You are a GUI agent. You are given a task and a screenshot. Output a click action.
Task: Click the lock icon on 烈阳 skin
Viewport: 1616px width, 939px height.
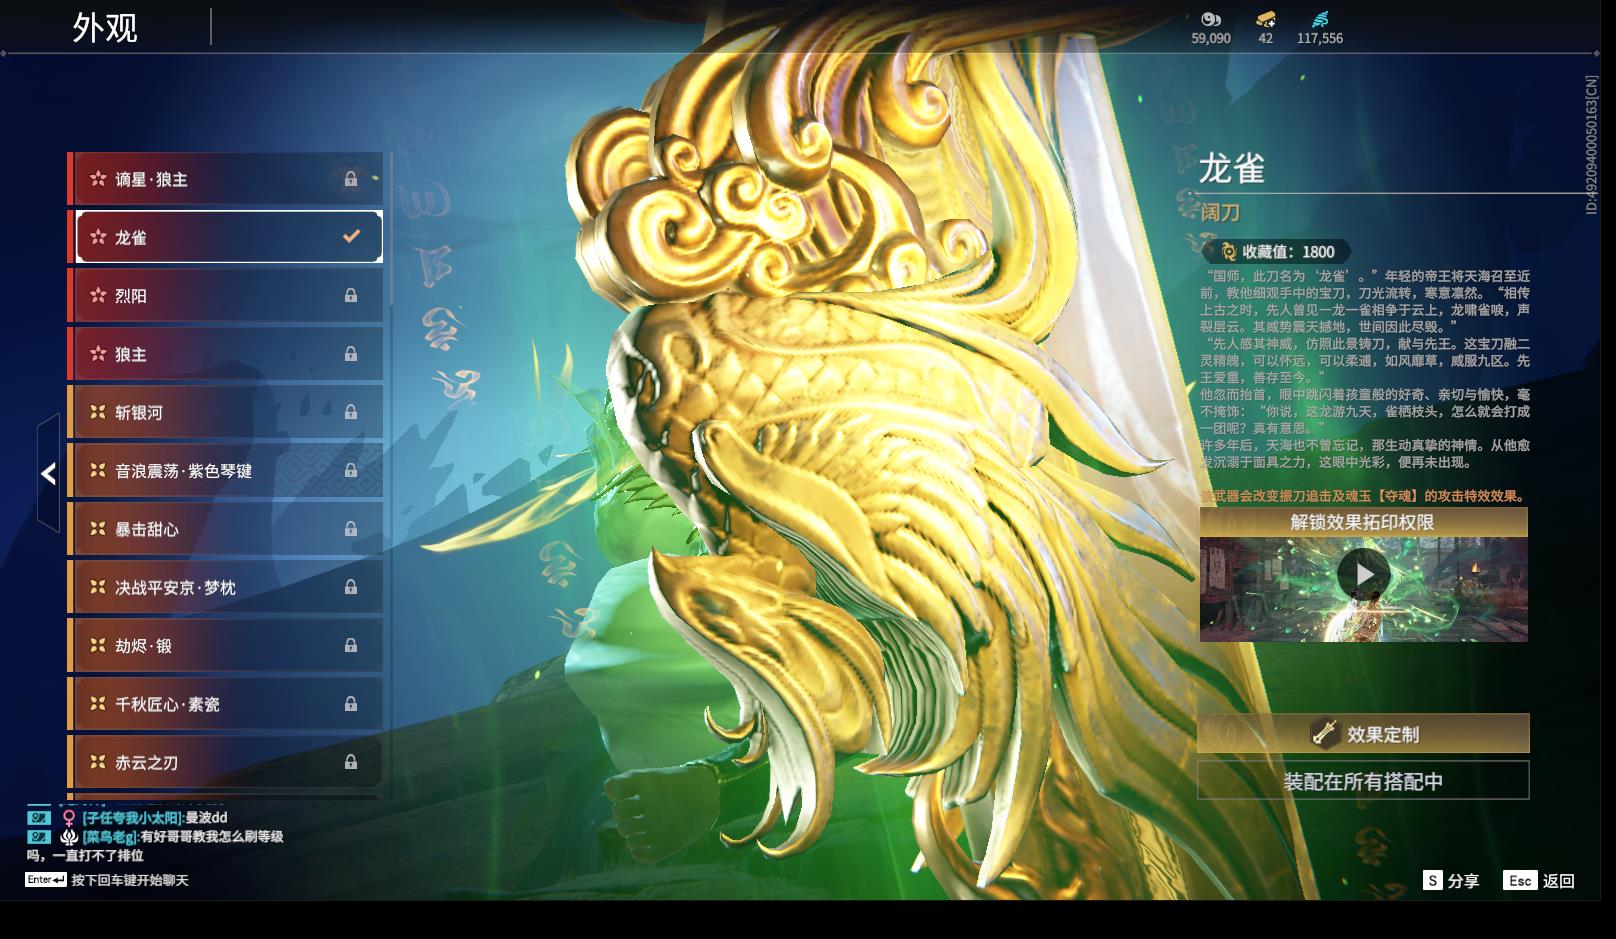(350, 296)
